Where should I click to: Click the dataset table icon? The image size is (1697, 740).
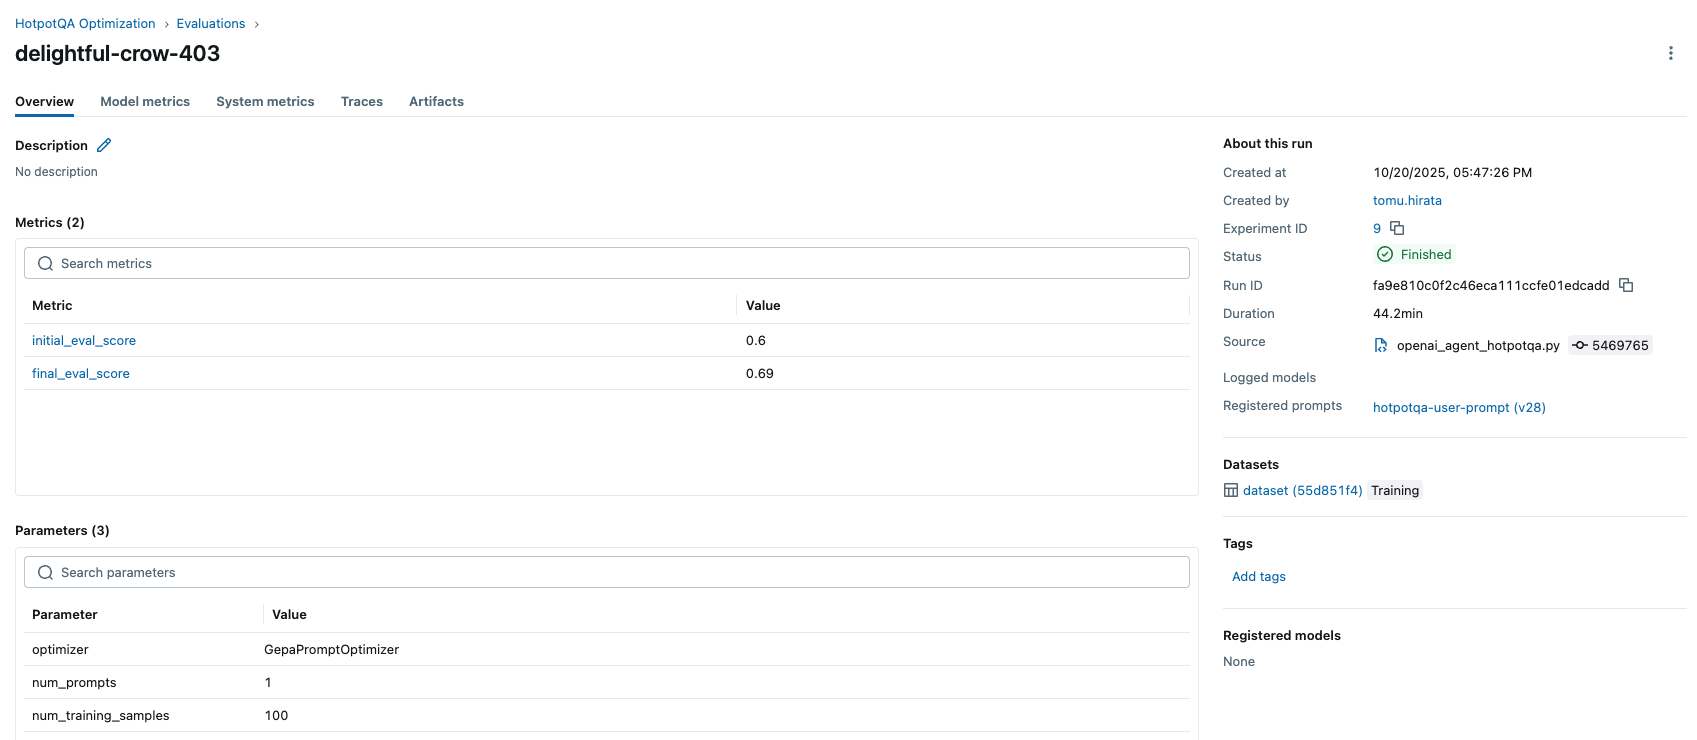(x=1231, y=490)
